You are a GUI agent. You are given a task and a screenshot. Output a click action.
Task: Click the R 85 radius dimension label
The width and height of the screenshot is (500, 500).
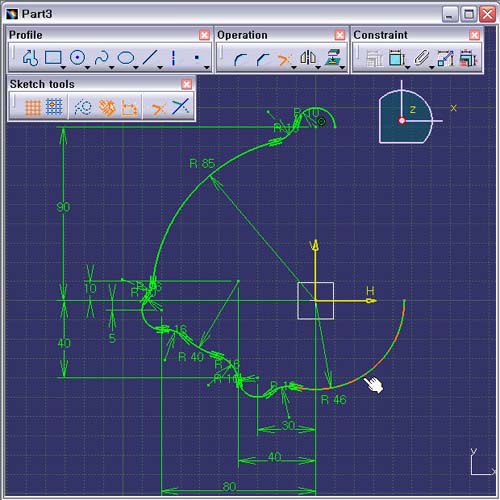click(202, 163)
